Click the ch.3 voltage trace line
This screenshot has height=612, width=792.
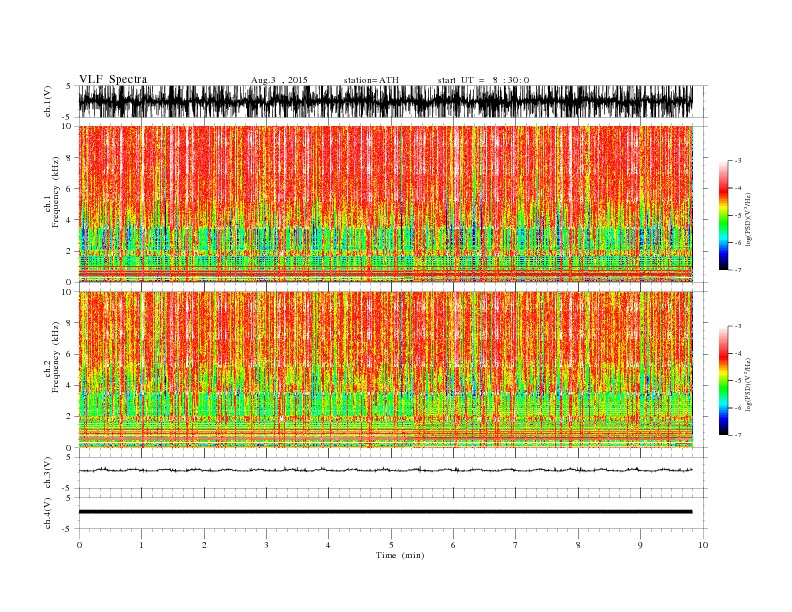pyautogui.click(x=385, y=470)
